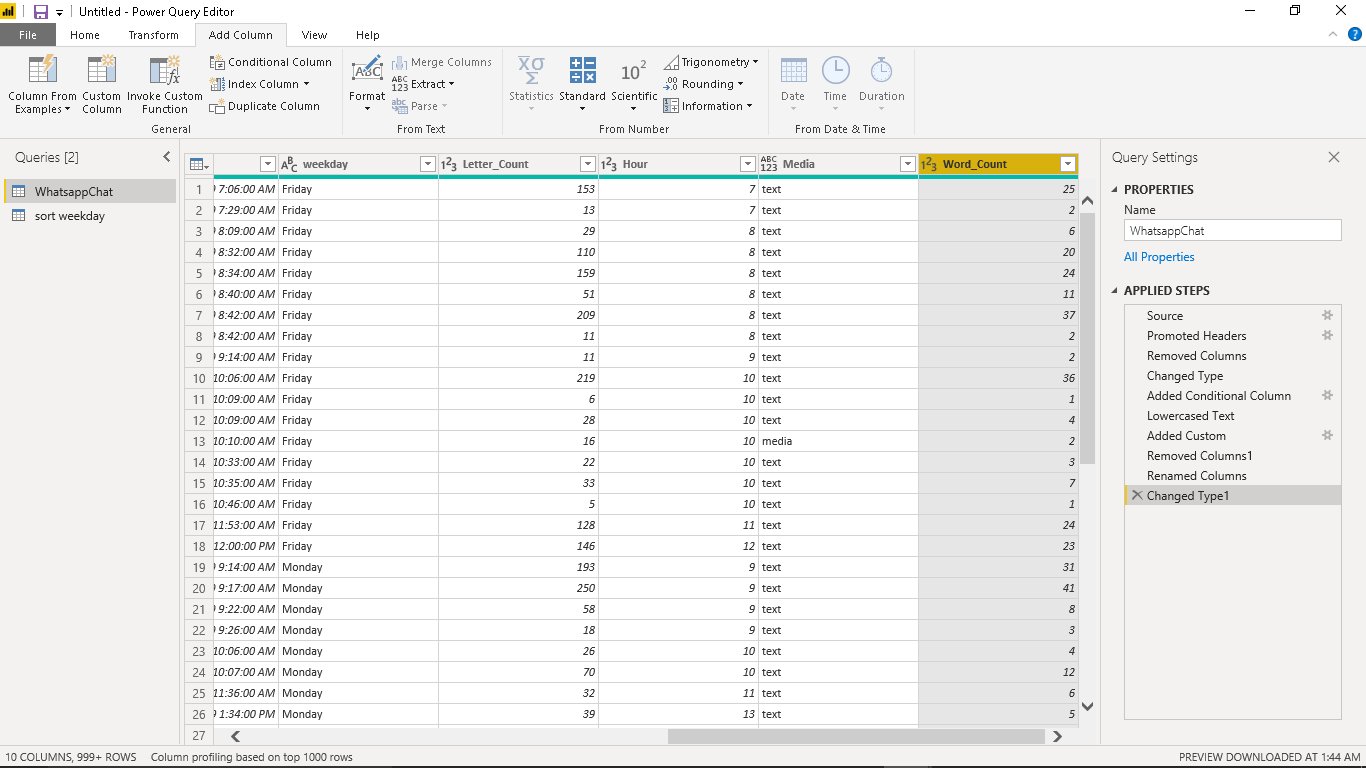Open filter dropdown for Hour column
The width and height of the screenshot is (1366, 768).
[x=748, y=164]
